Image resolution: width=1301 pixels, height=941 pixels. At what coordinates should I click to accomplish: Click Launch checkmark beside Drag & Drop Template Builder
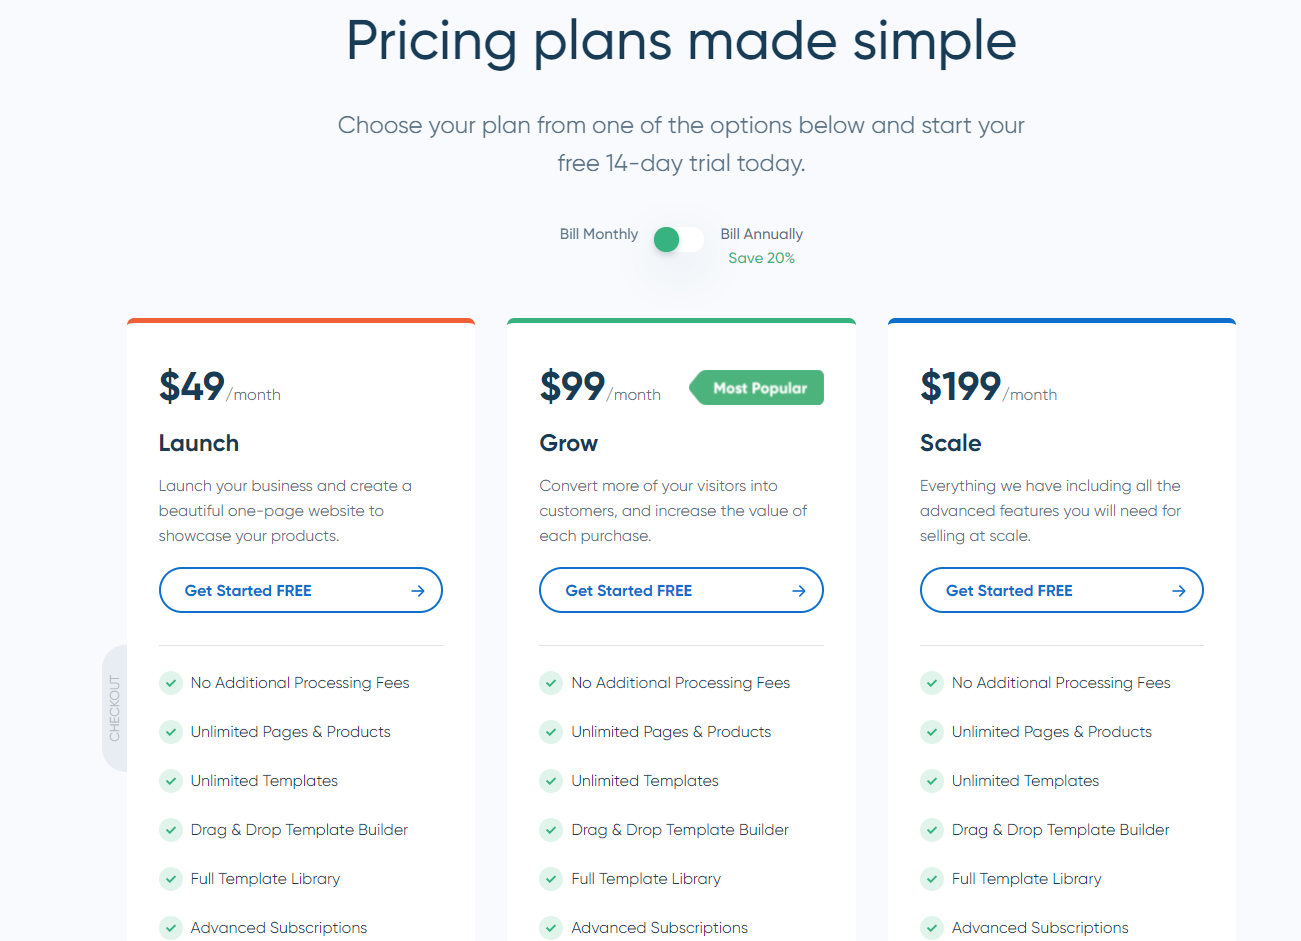[171, 830]
